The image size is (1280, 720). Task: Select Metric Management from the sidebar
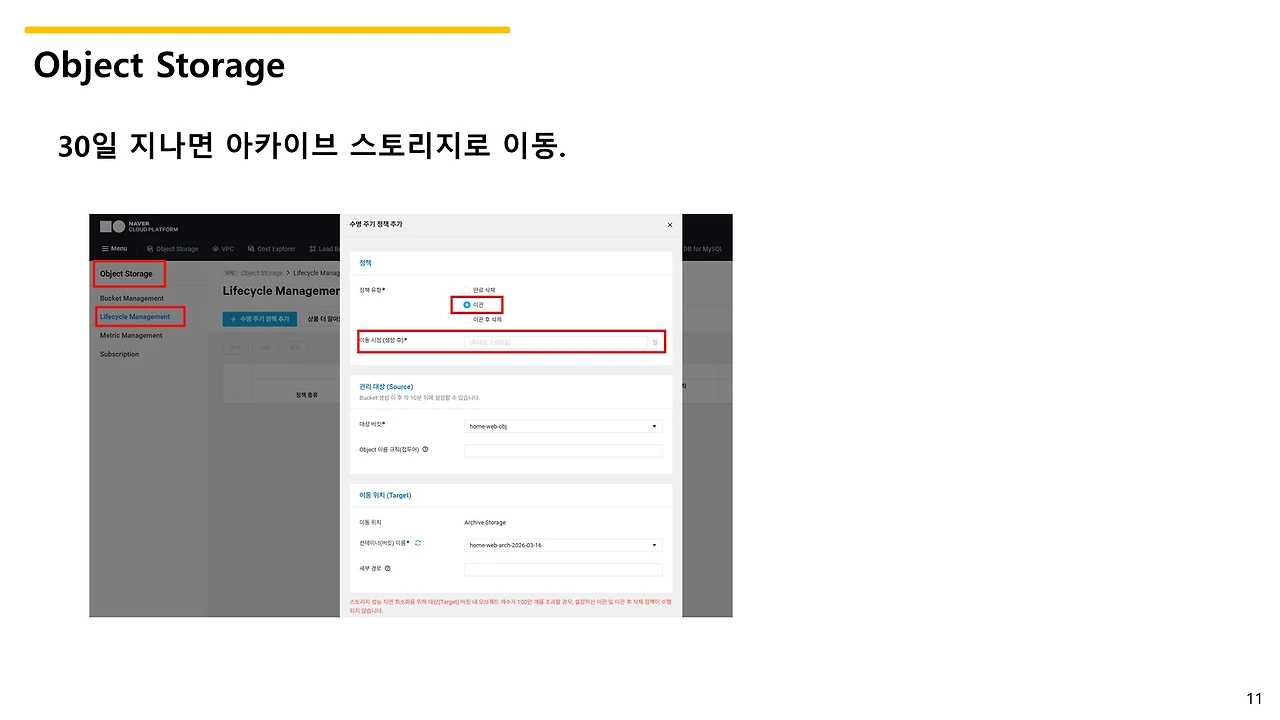tap(132, 335)
